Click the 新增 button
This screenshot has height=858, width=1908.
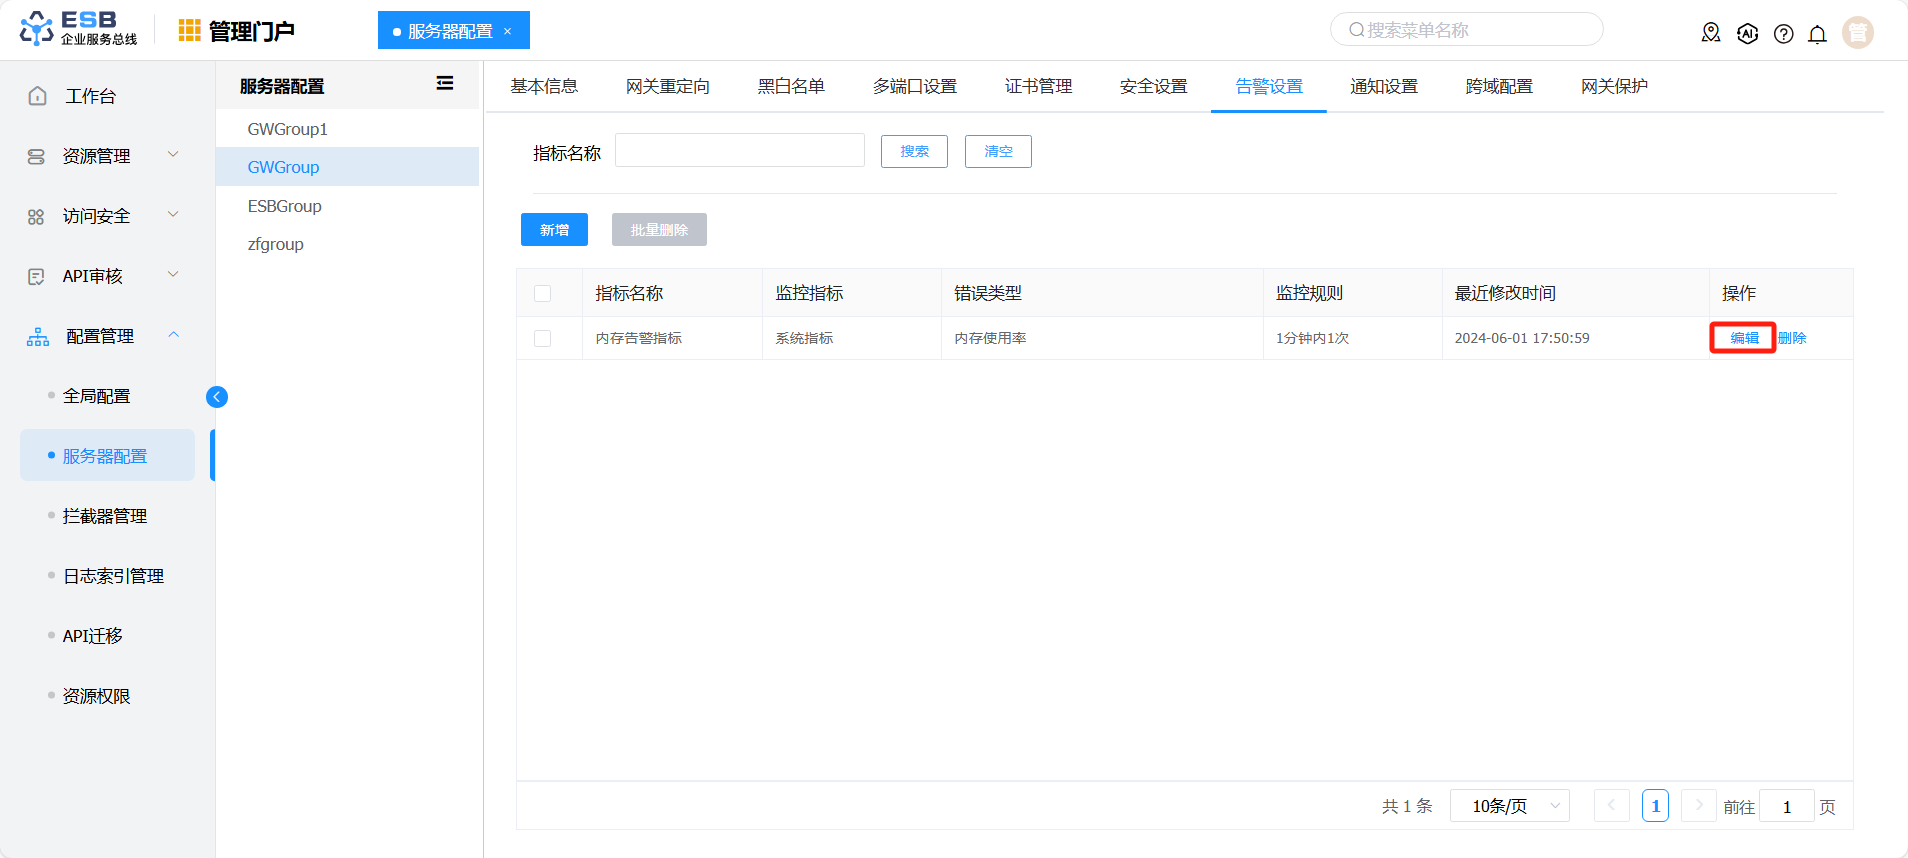coord(554,229)
